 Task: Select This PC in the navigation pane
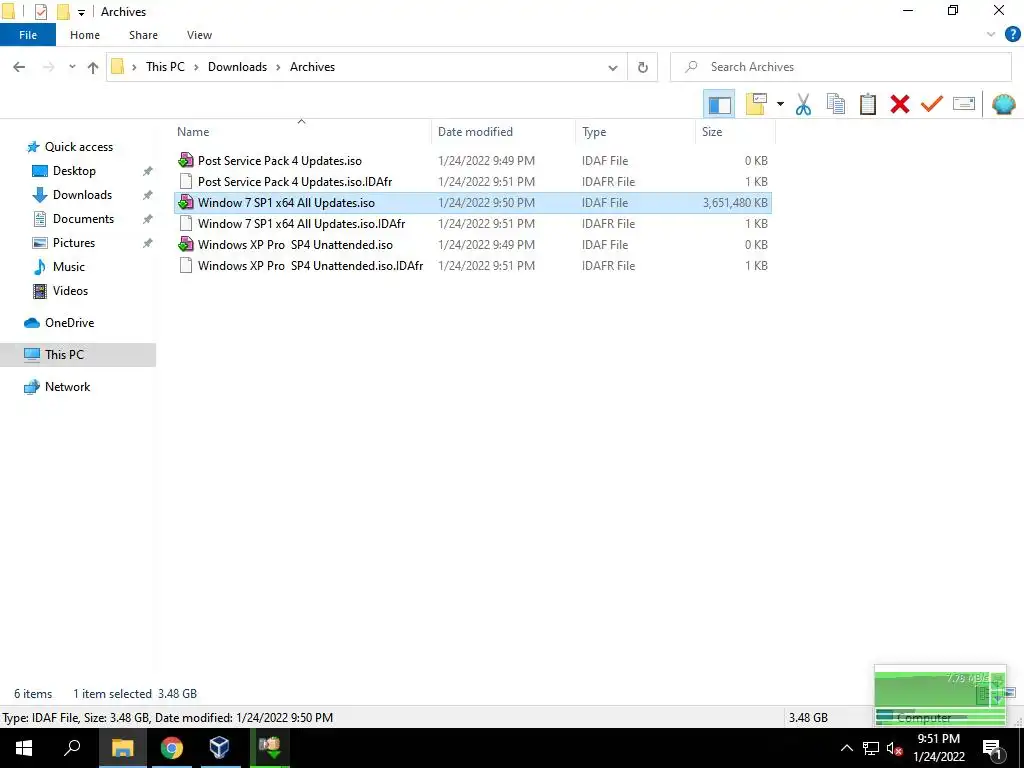click(x=78, y=355)
